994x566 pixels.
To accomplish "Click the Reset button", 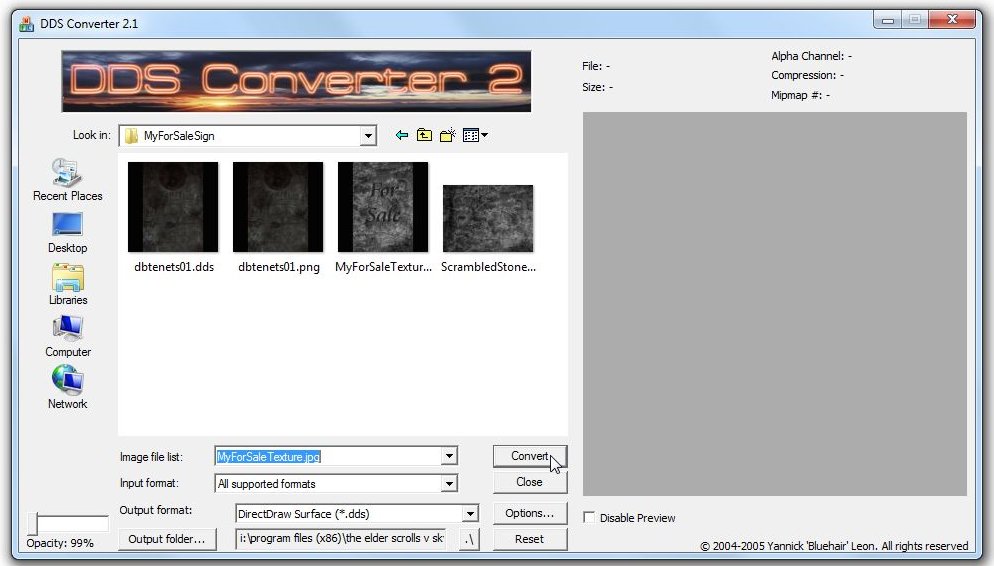I will point(530,539).
